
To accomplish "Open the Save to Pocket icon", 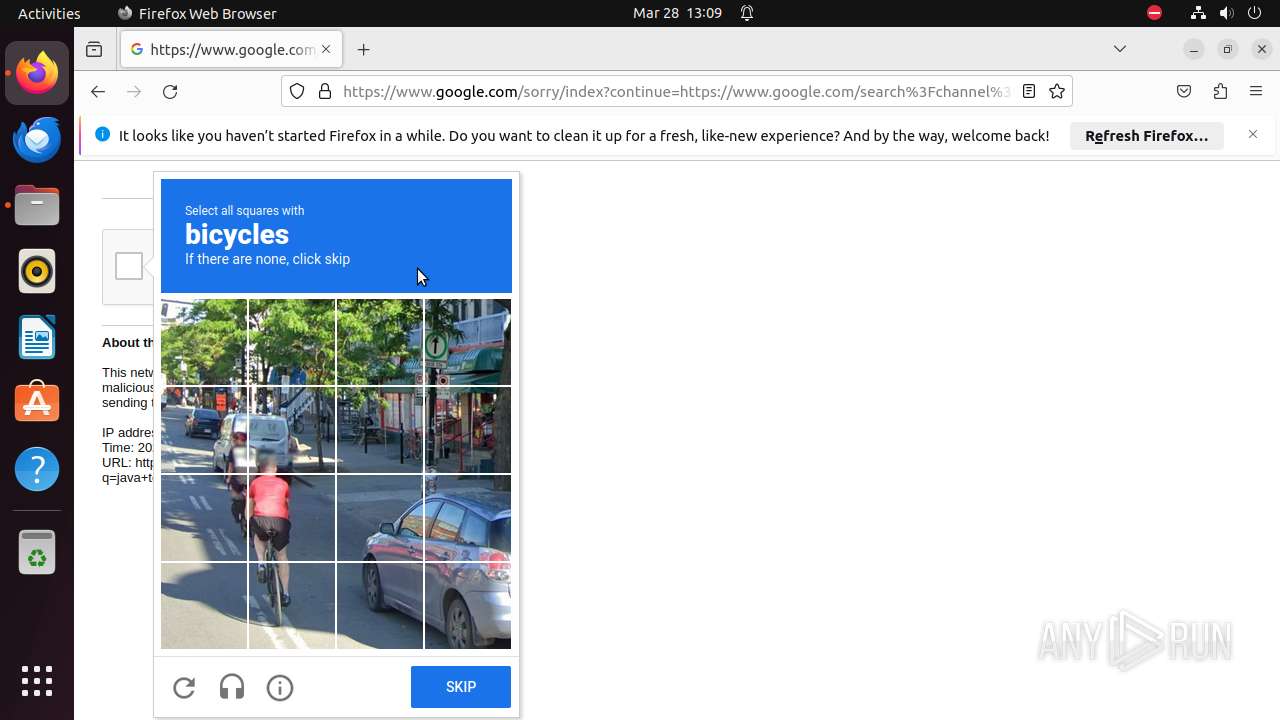I will (x=1184, y=91).
